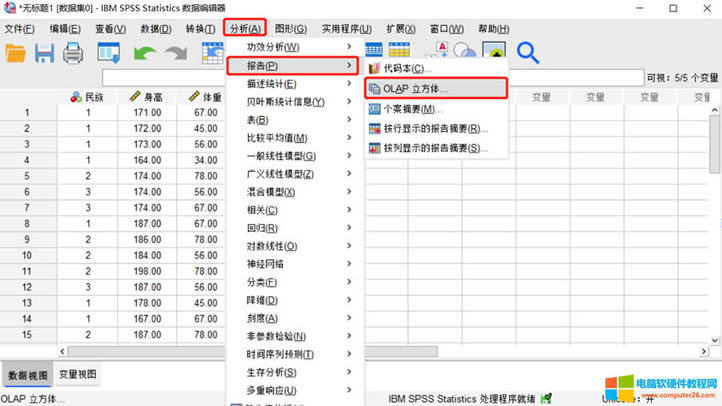Screen dimensions: 722x406
Task: Switch to the 数据视图 tab
Action: pyautogui.click(x=28, y=375)
